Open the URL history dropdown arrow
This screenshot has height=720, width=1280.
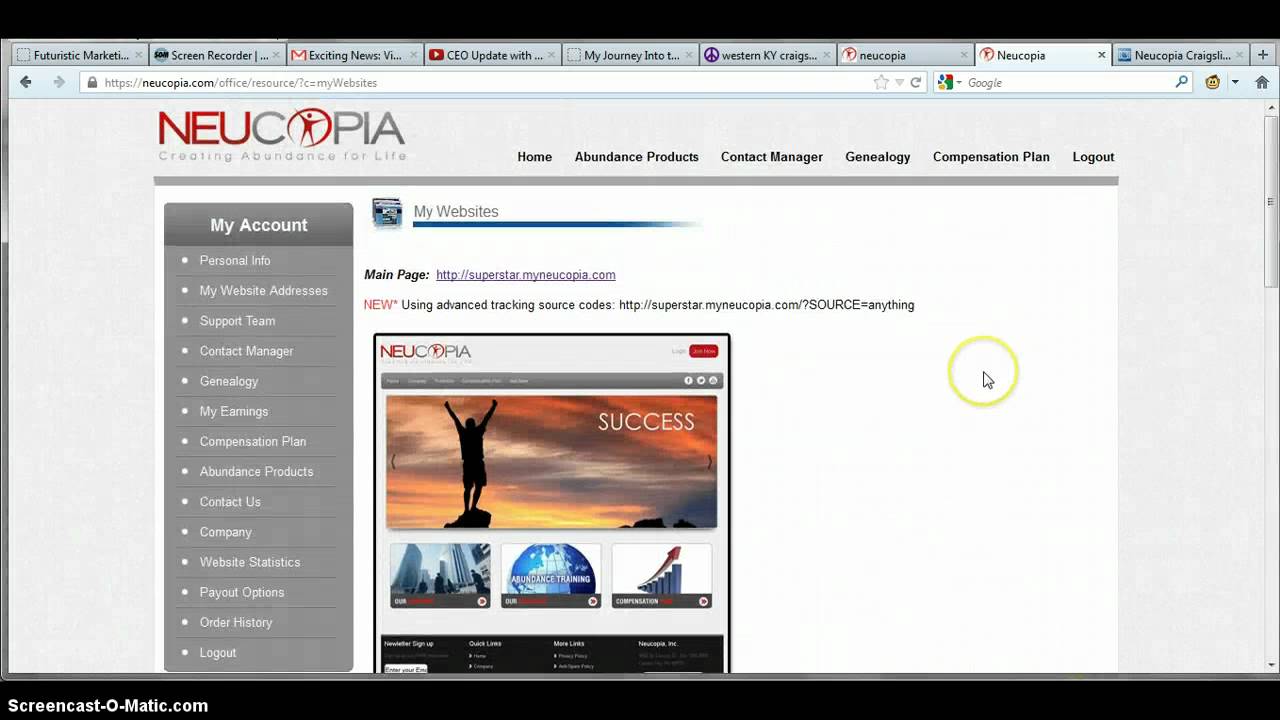click(x=899, y=82)
